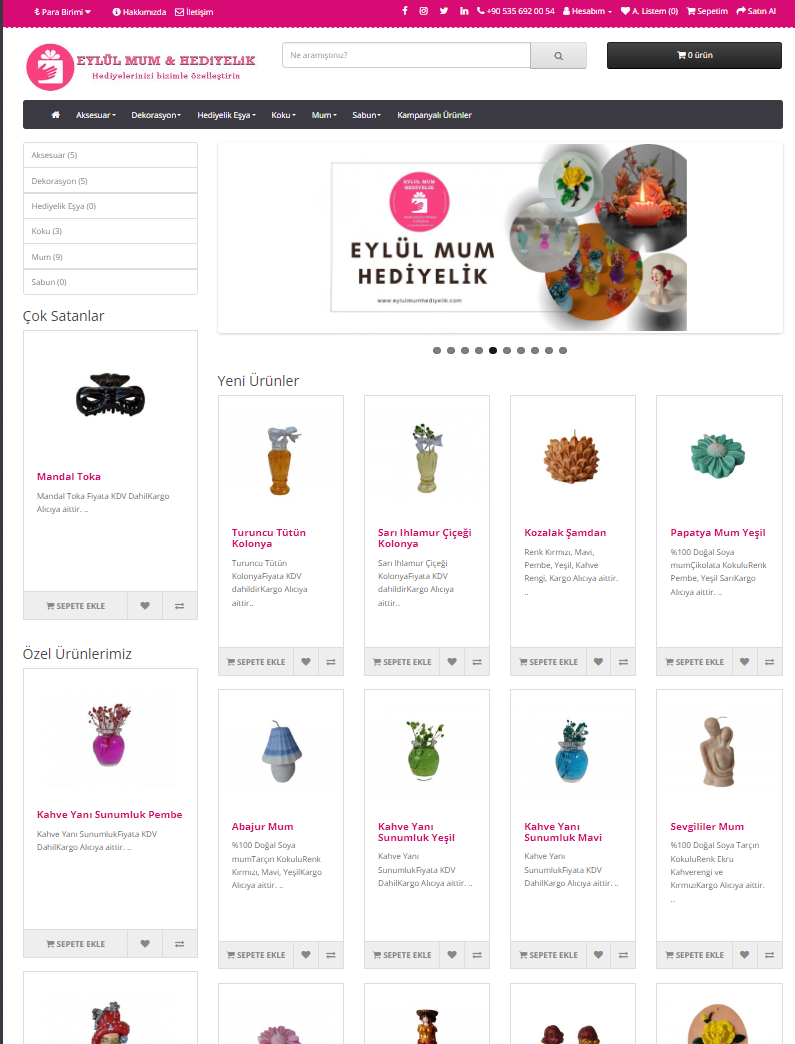Expand the Mum menu dropdown

[324, 115]
